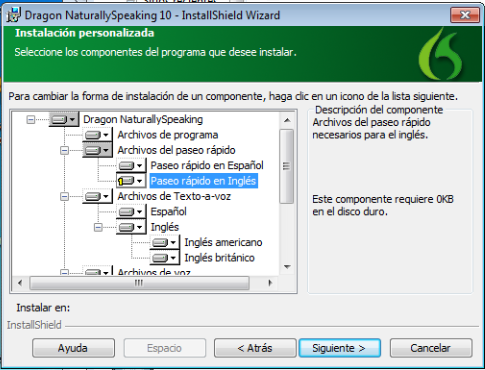This screenshot has width=485, height=370.
Task: Select the highlighted Paseo rápido en Inglés item
Action: pos(203,181)
